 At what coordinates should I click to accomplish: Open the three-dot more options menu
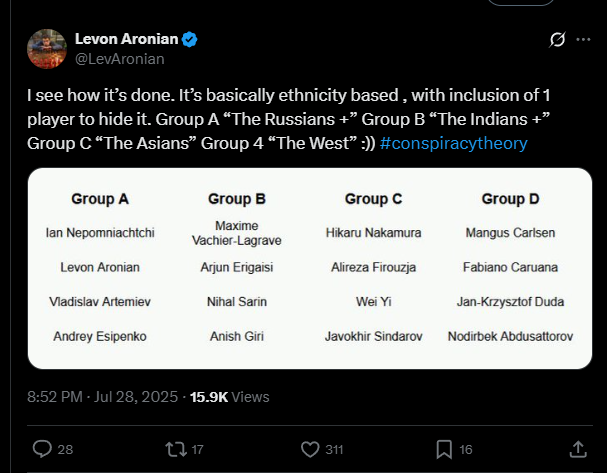pyautogui.click(x=582, y=41)
